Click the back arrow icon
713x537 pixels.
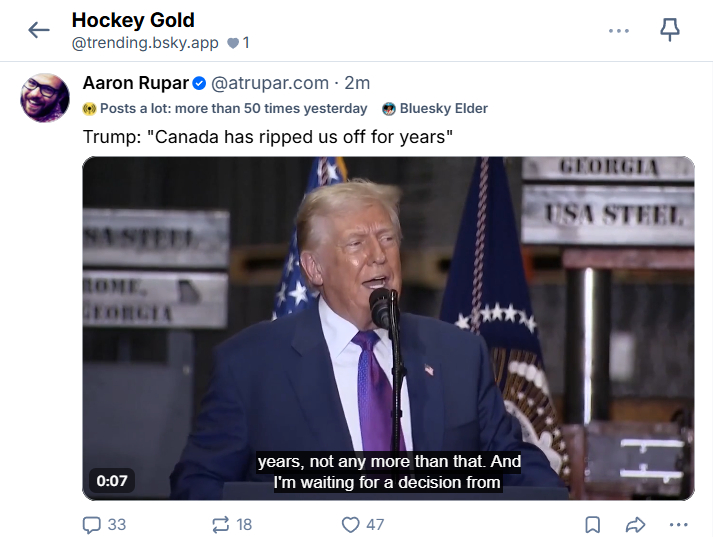[39, 30]
